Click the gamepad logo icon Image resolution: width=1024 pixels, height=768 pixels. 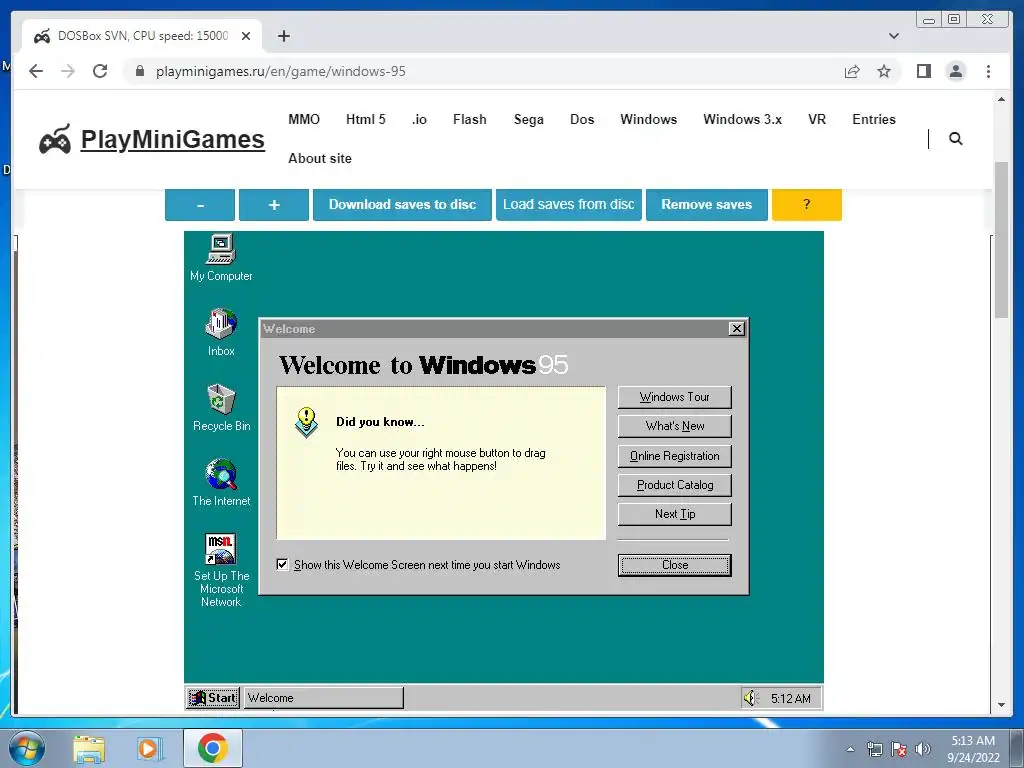point(55,138)
